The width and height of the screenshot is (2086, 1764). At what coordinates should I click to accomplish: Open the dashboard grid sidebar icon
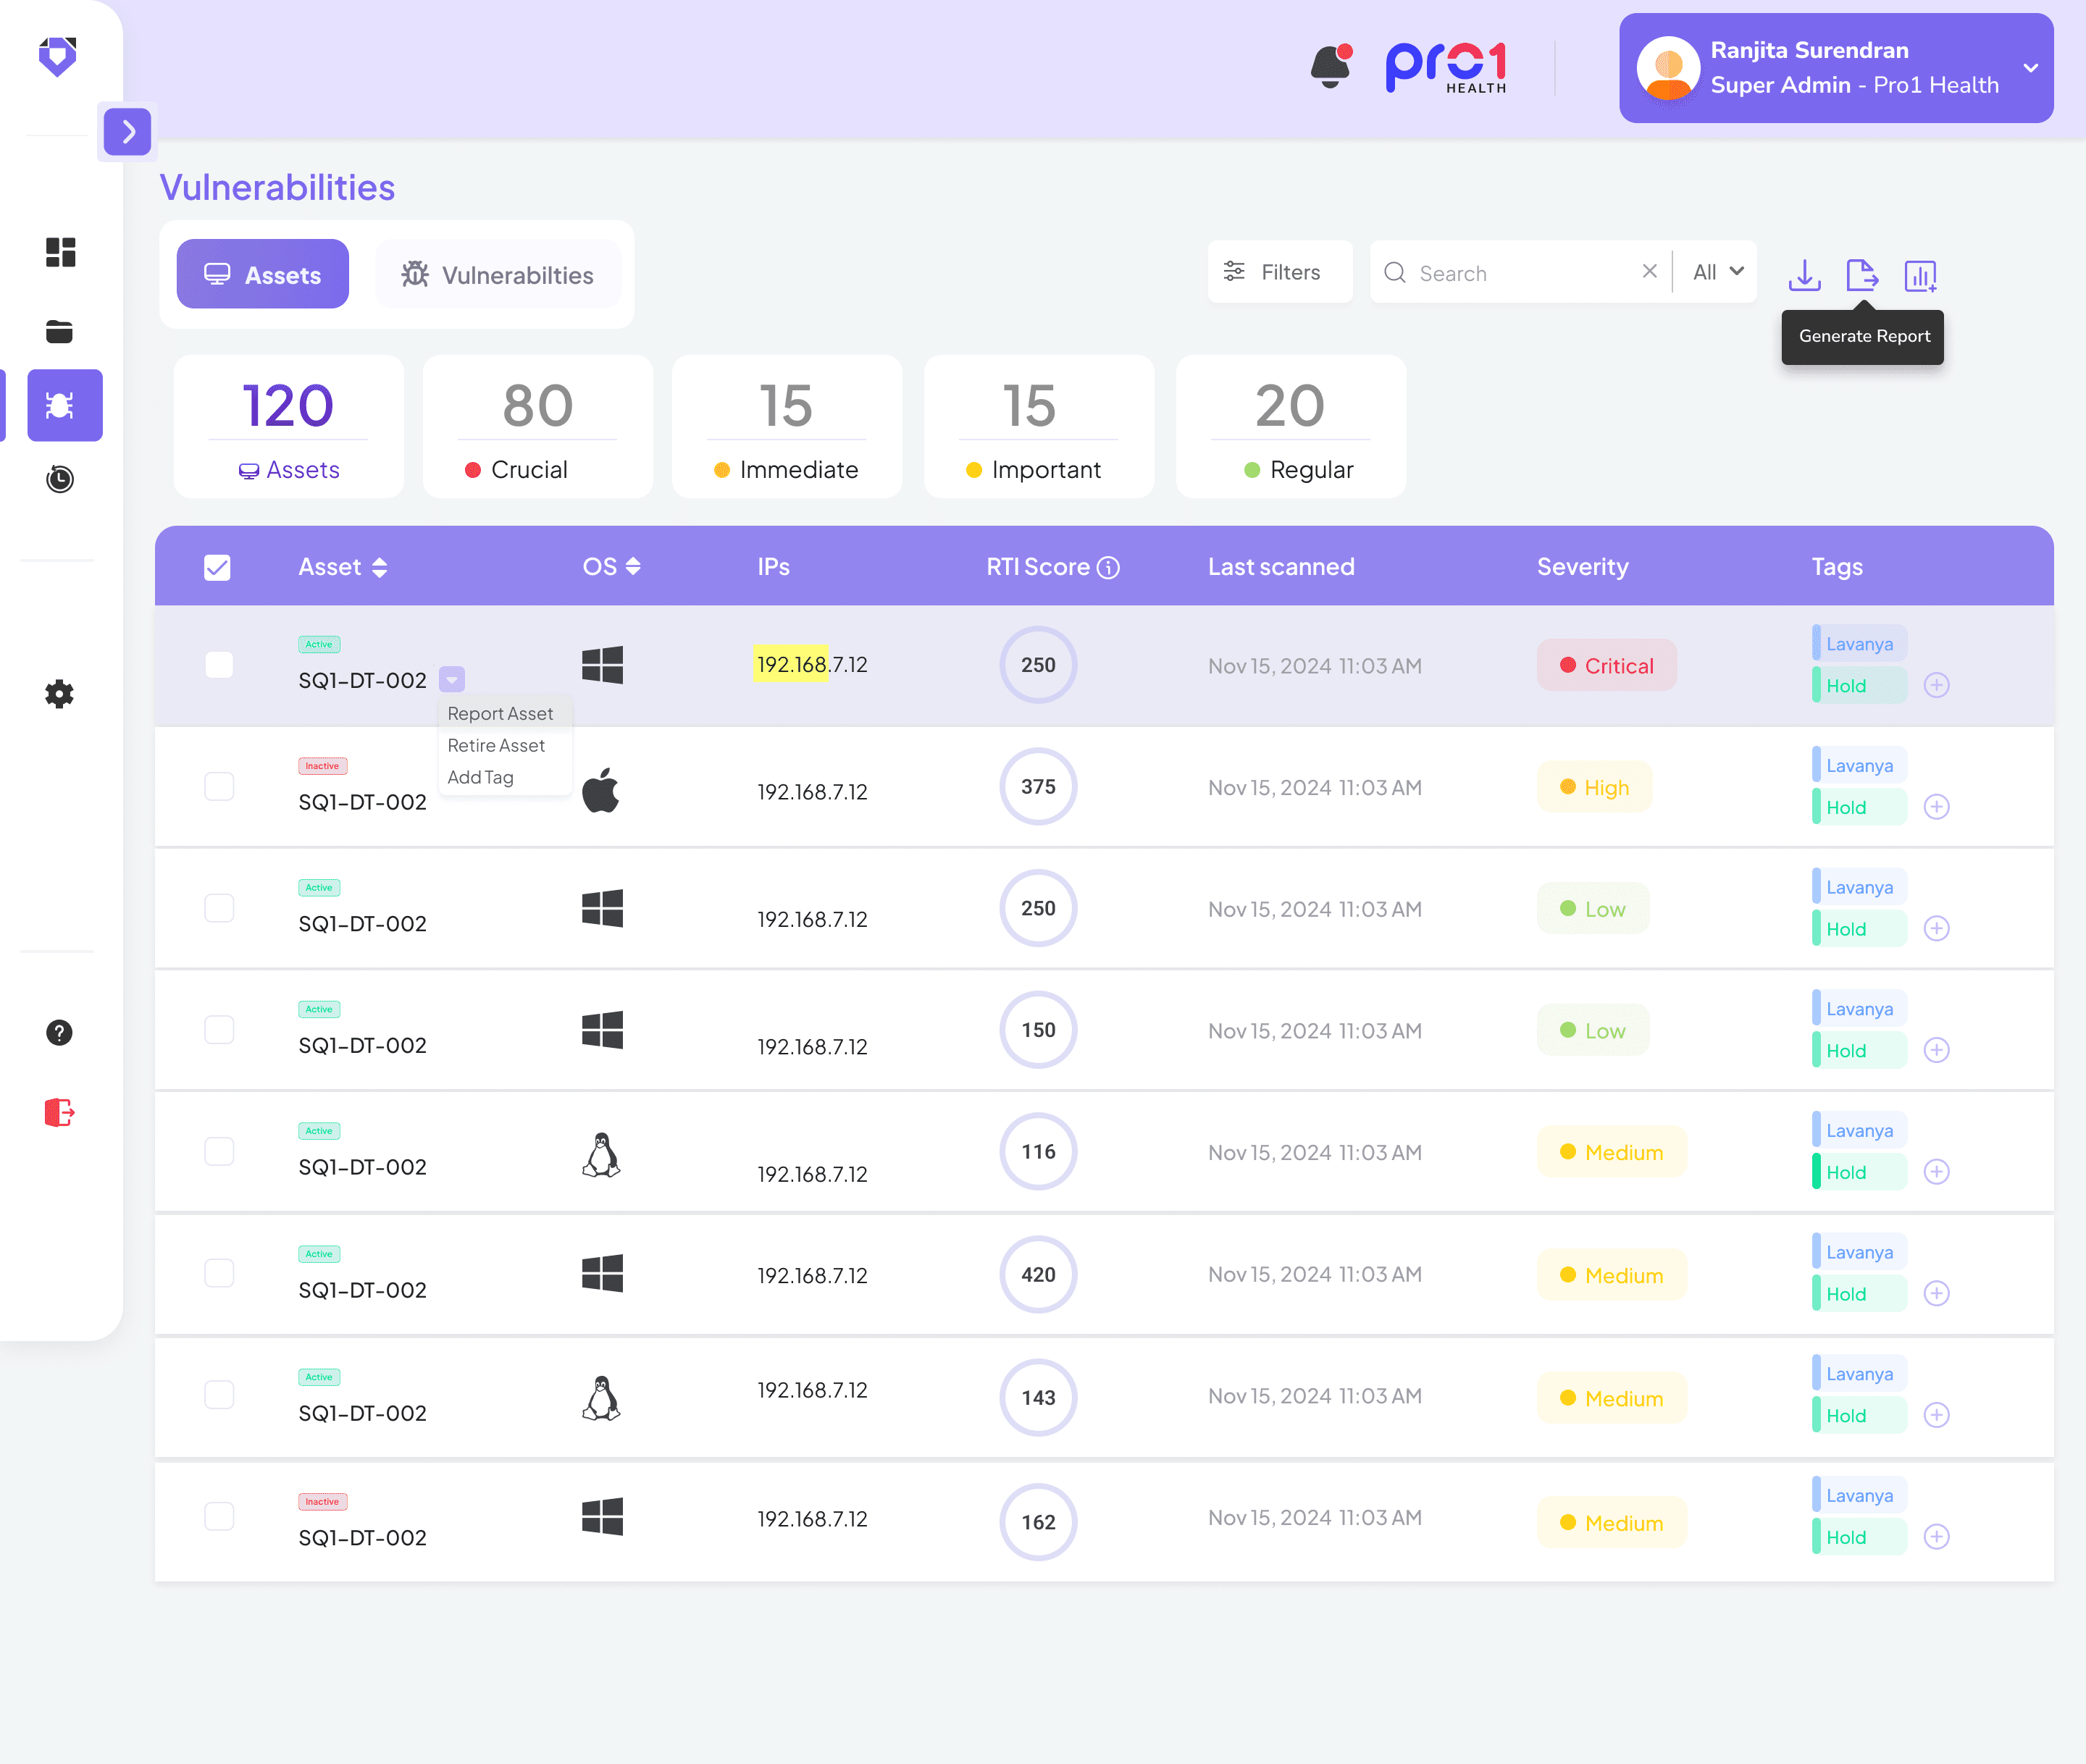(x=60, y=252)
